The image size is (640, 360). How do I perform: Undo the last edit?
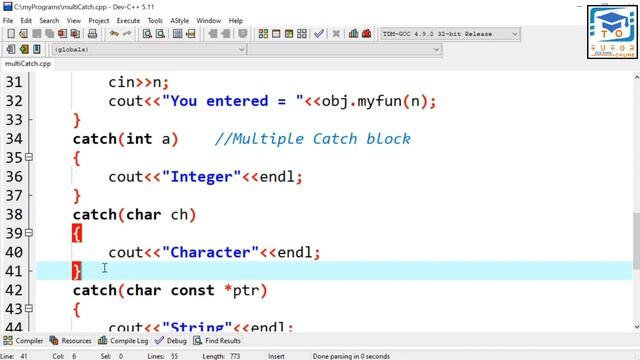pyautogui.click(x=114, y=34)
